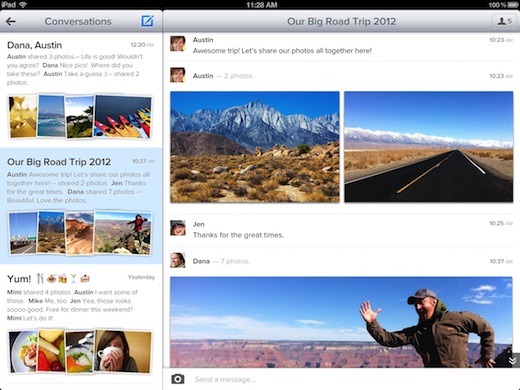Open the woman drinking coffee thumbnail in Yum!

click(x=123, y=351)
